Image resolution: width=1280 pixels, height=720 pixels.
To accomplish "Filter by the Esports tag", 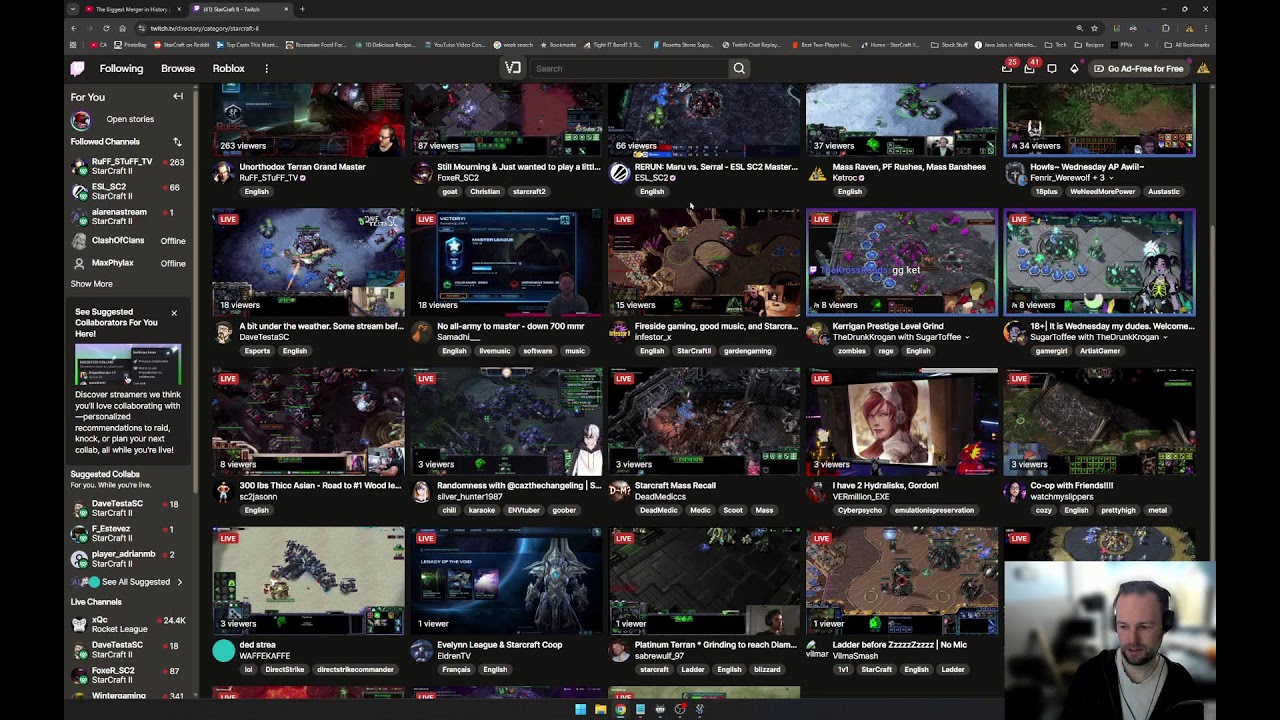I will [257, 351].
